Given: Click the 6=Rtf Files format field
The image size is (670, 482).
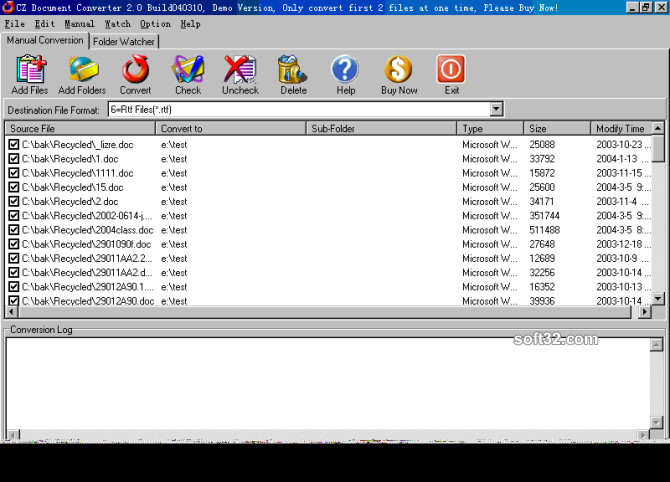Looking at the screenshot, I should (299, 109).
